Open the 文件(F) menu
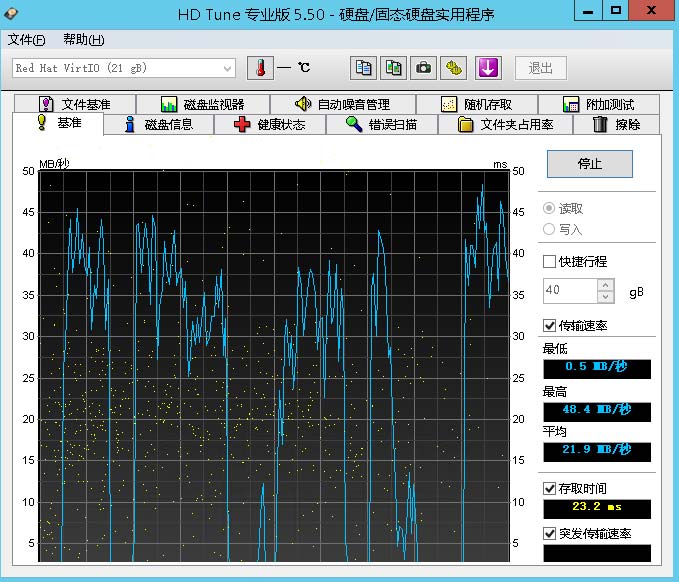This screenshot has height=582, width=679. [26, 40]
